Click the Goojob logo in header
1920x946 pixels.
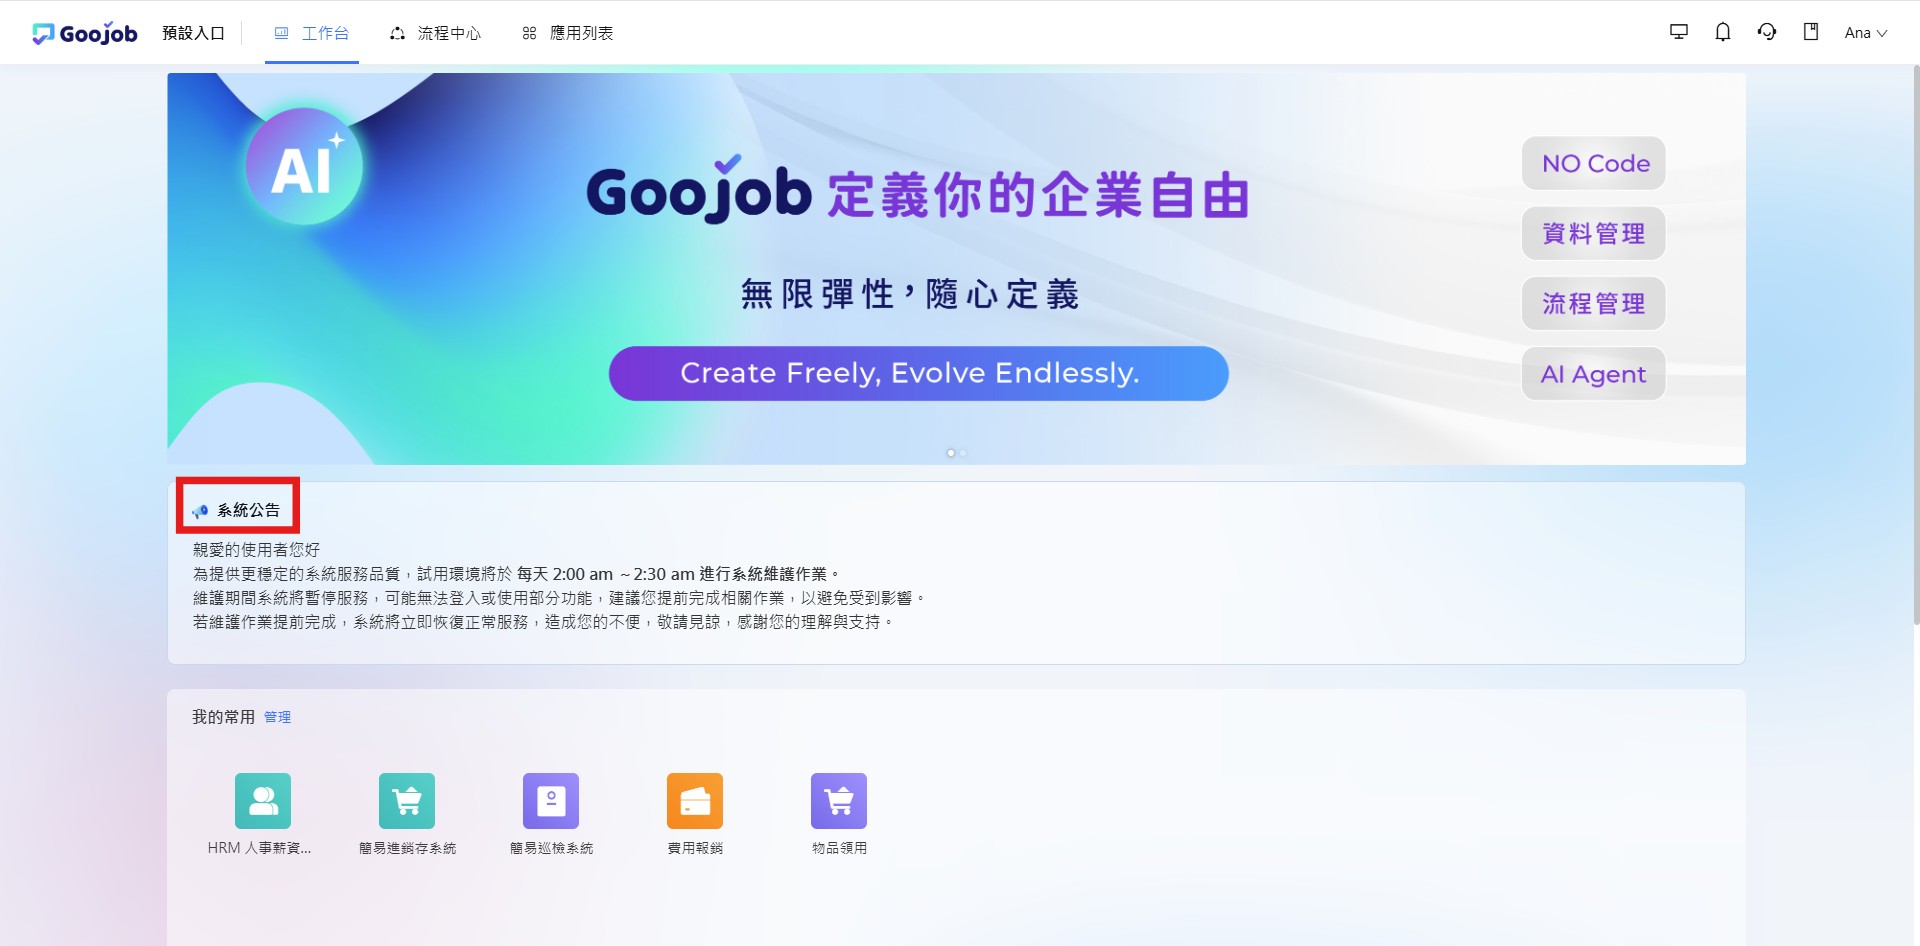pos(85,33)
